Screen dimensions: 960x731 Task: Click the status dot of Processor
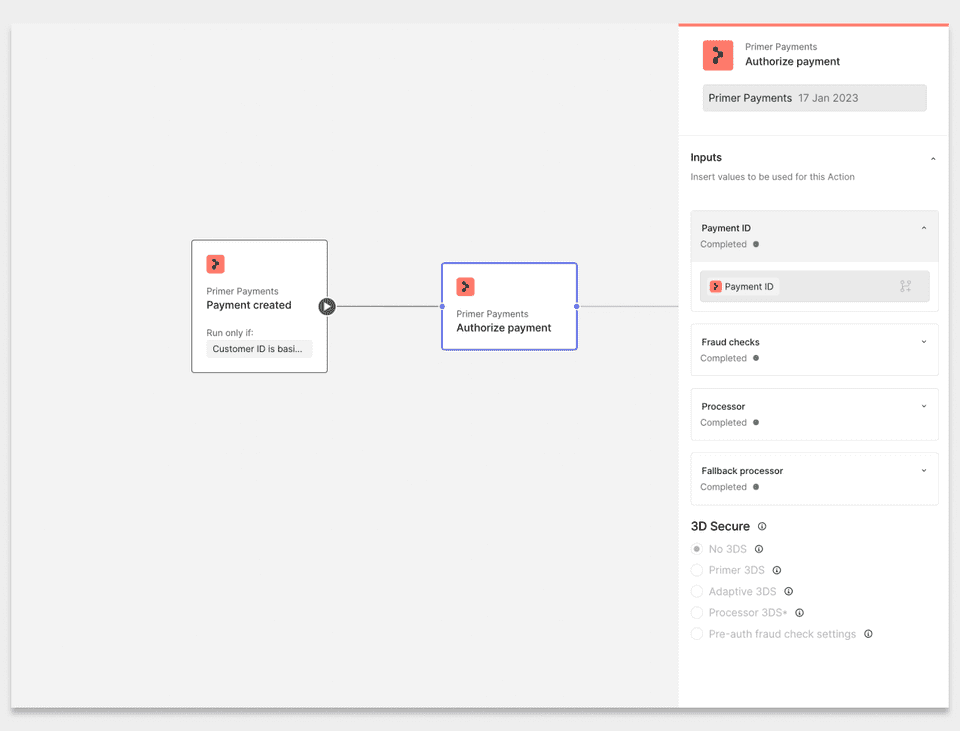pos(756,422)
